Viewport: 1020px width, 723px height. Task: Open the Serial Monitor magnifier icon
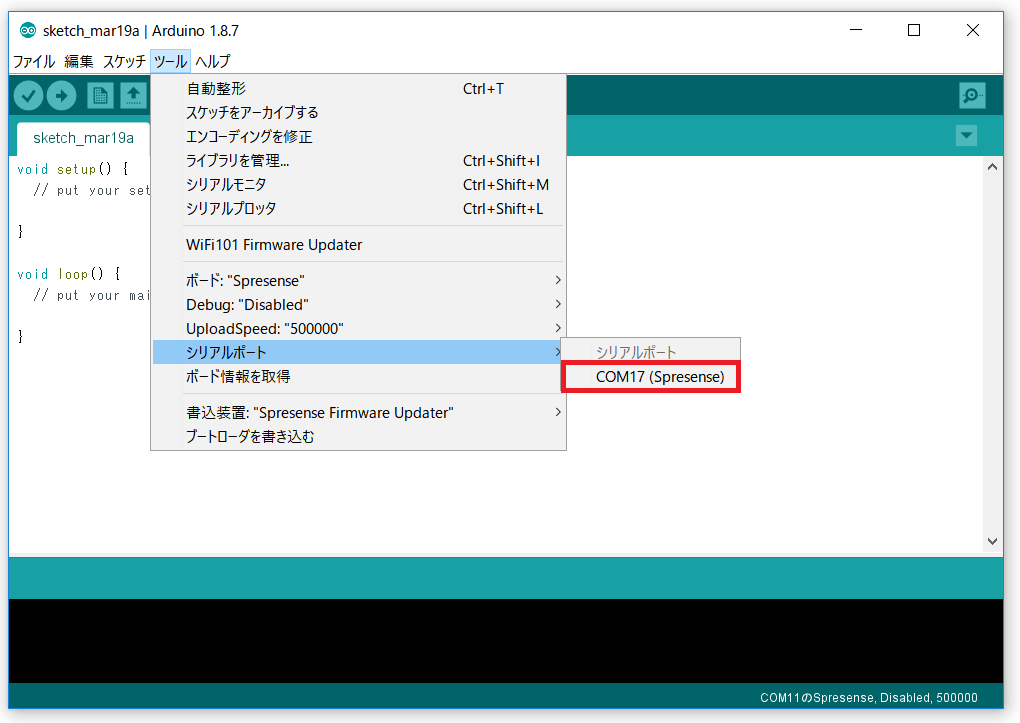pyautogui.click(x=971, y=95)
